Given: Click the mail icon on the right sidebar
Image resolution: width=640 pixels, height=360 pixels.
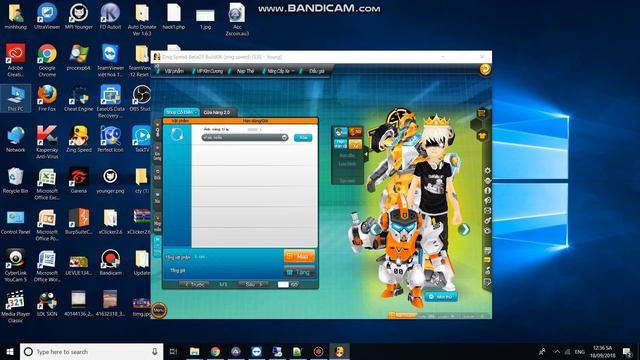Looking at the screenshot, I should coord(487,211).
